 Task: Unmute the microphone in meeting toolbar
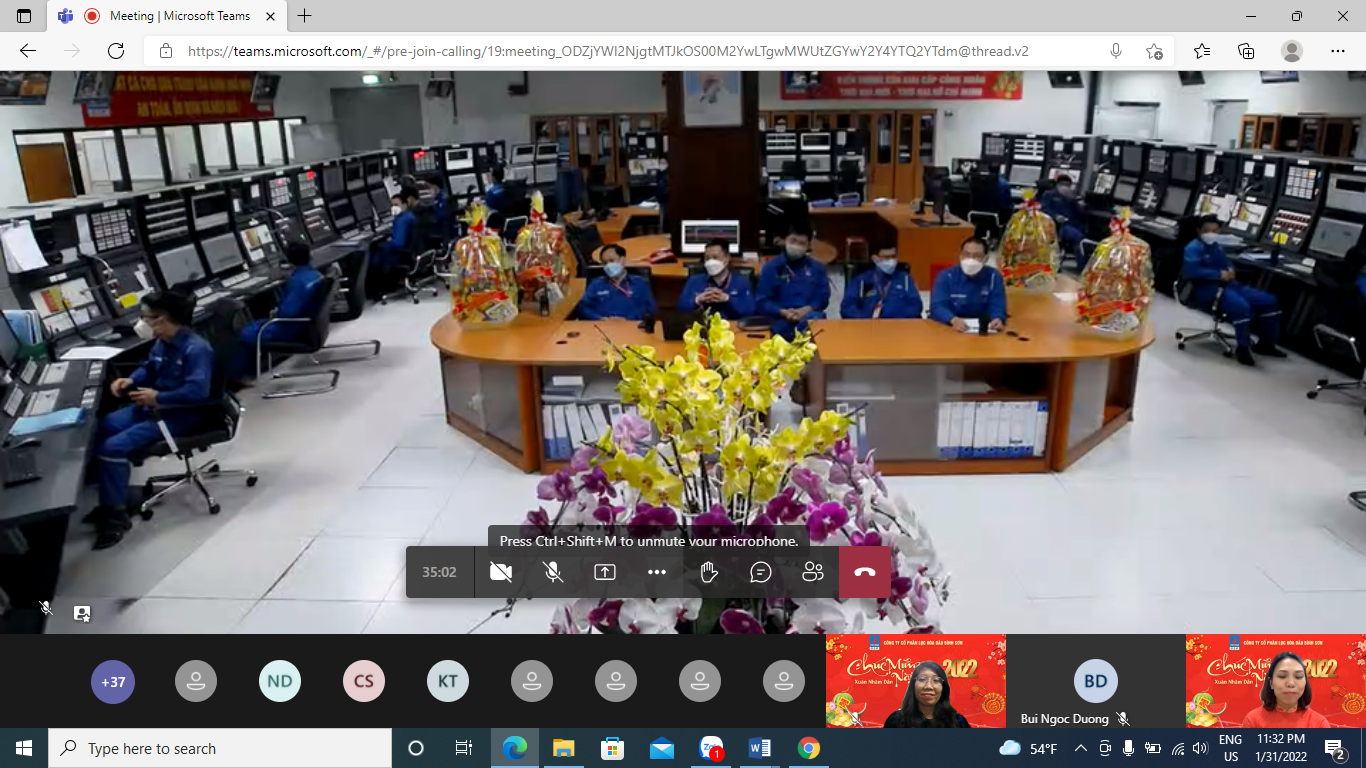552,572
